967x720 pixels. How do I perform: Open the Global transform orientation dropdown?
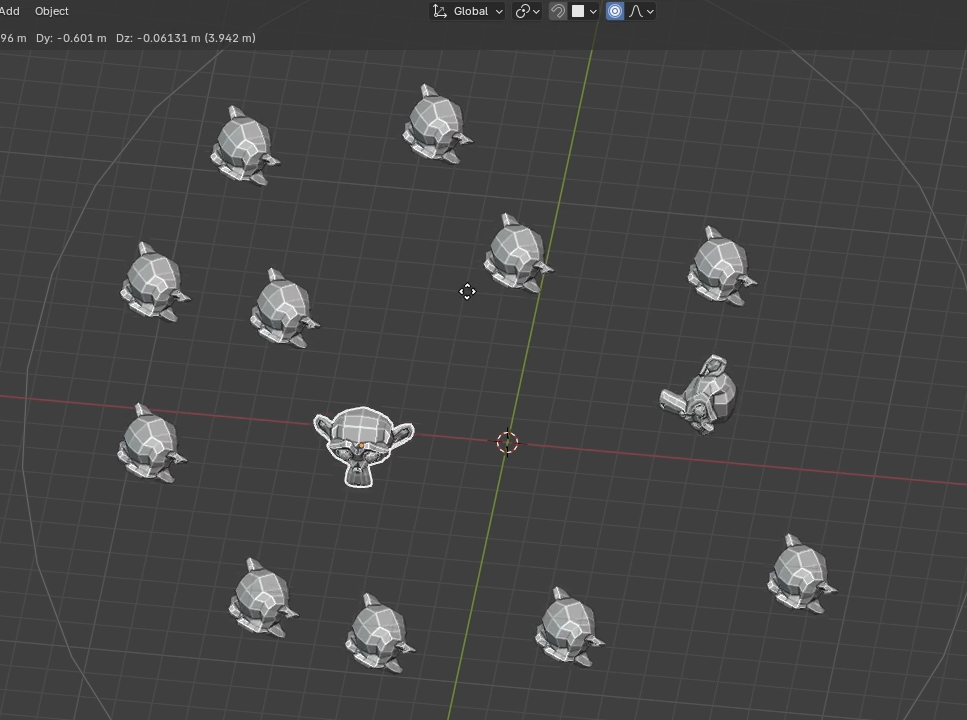(467, 11)
